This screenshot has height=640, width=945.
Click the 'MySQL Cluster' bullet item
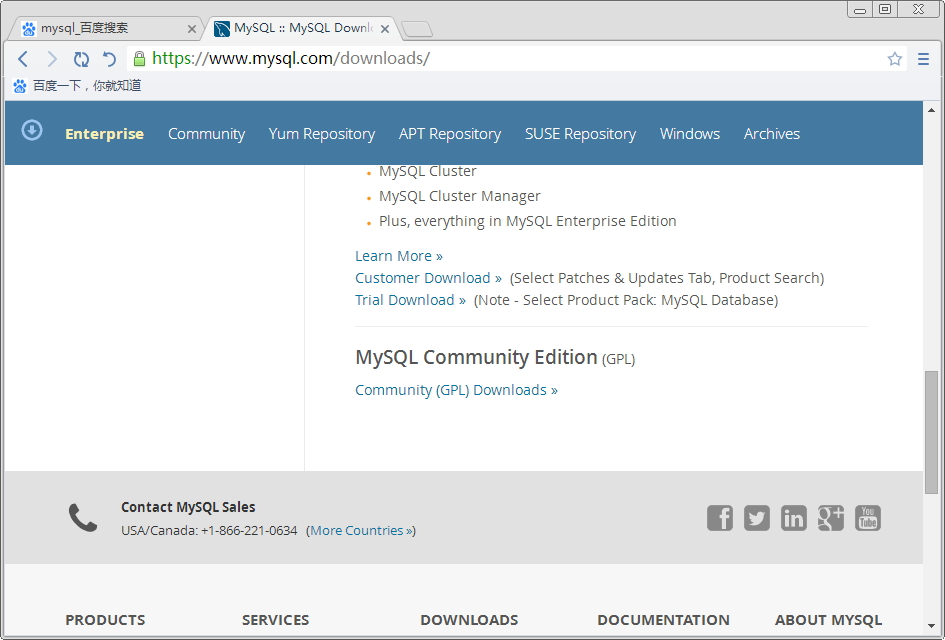pyautogui.click(x=428, y=171)
